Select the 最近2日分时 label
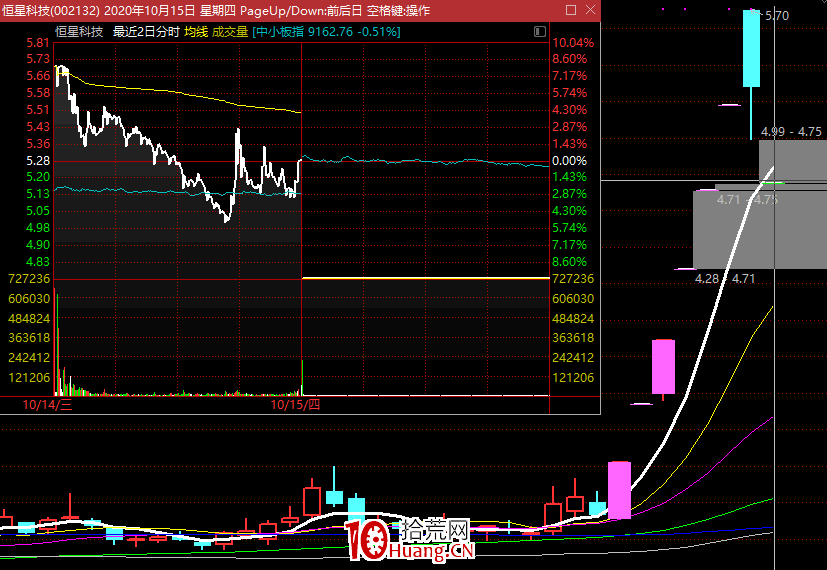The height and width of the screenshot is (570, 827). pyautogui.click(x=146, y=32)
